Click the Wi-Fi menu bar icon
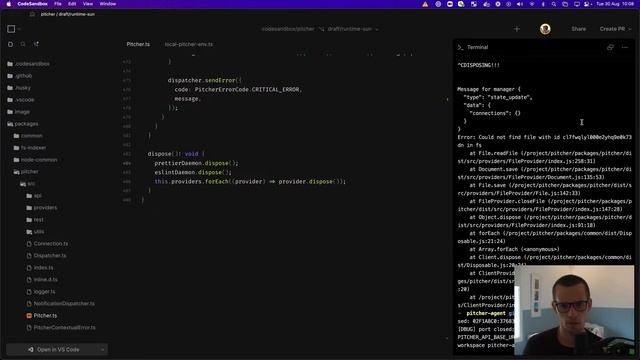640x360 pixels. click(531, 4)
